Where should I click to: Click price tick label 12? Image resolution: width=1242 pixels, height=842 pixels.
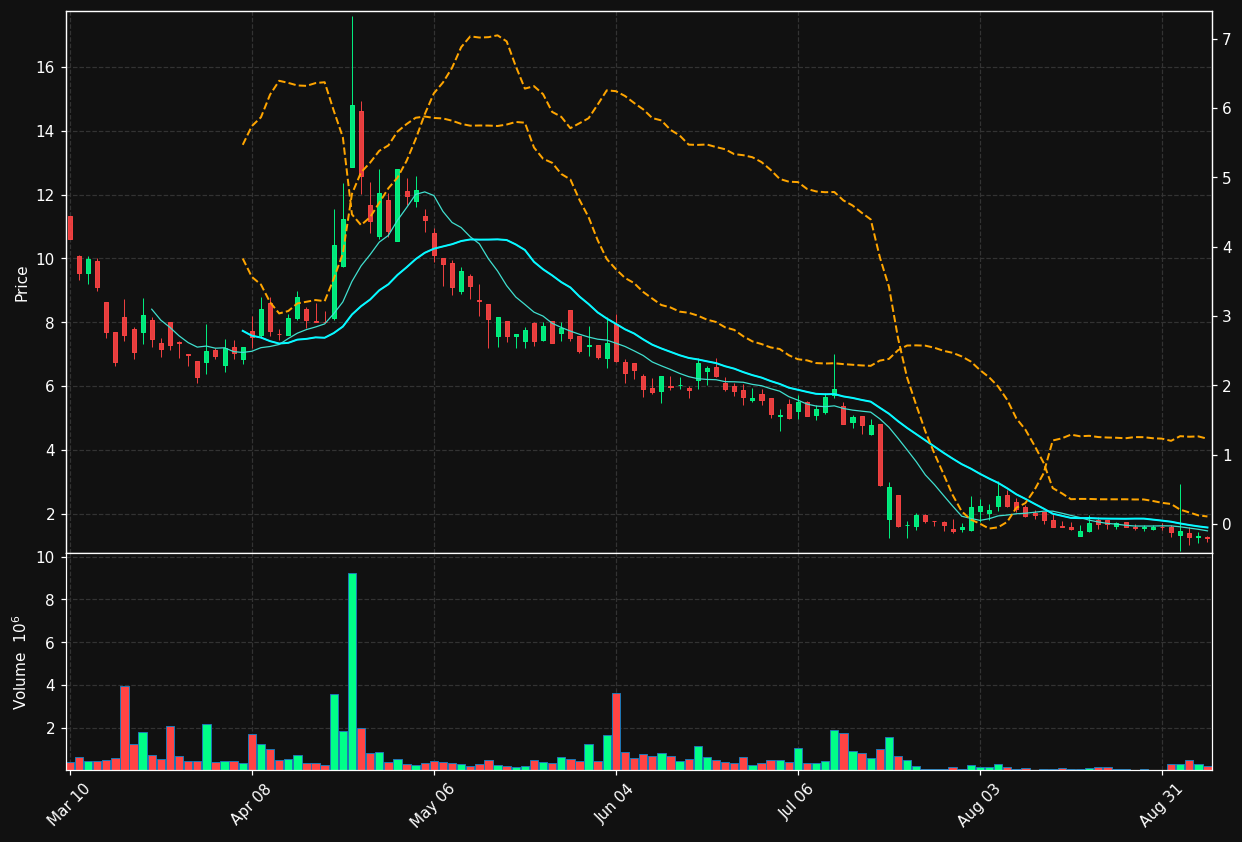47,195
